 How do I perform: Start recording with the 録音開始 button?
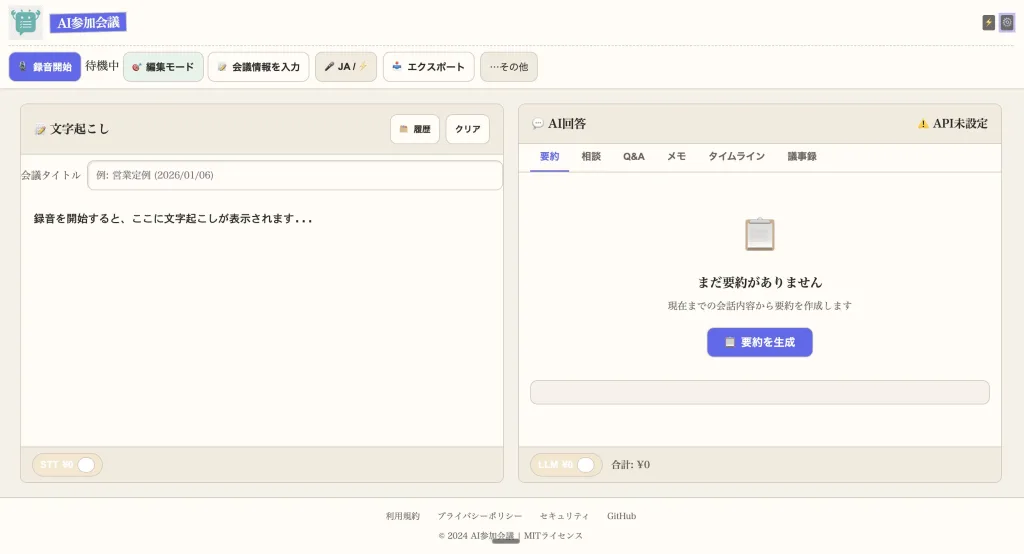(45, 67)
